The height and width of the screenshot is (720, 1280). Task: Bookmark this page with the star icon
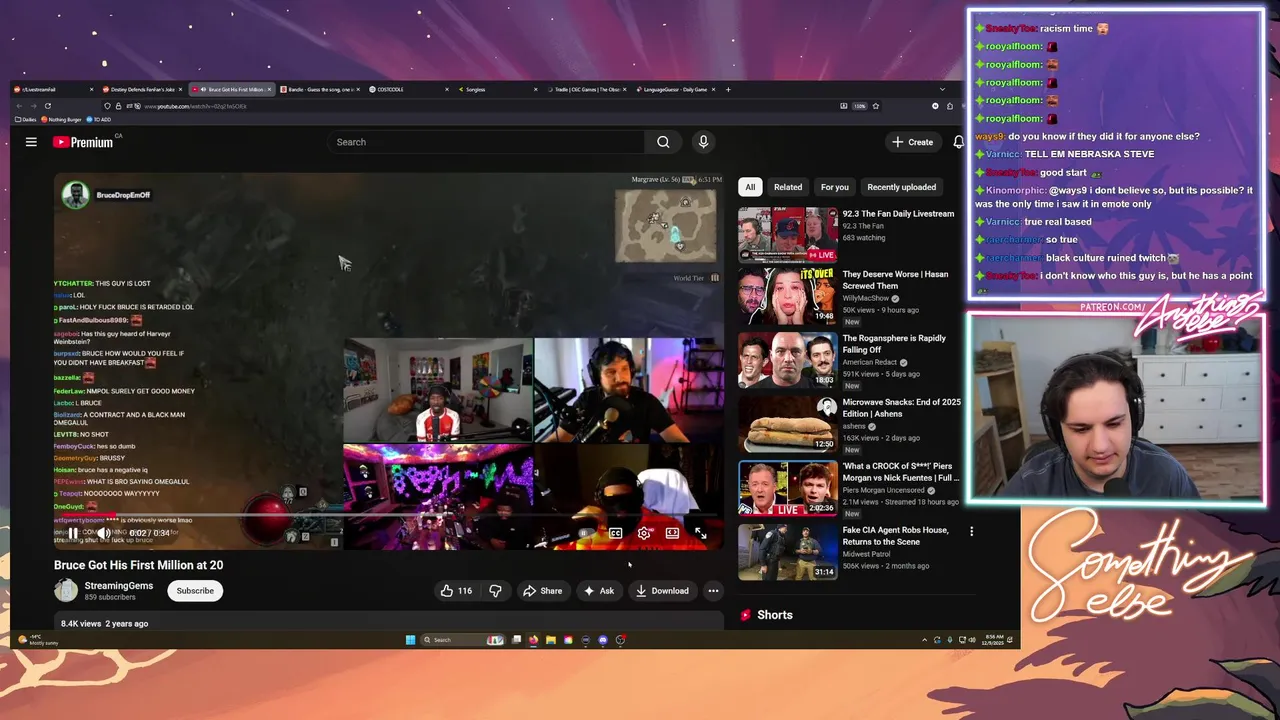[875, 106]
